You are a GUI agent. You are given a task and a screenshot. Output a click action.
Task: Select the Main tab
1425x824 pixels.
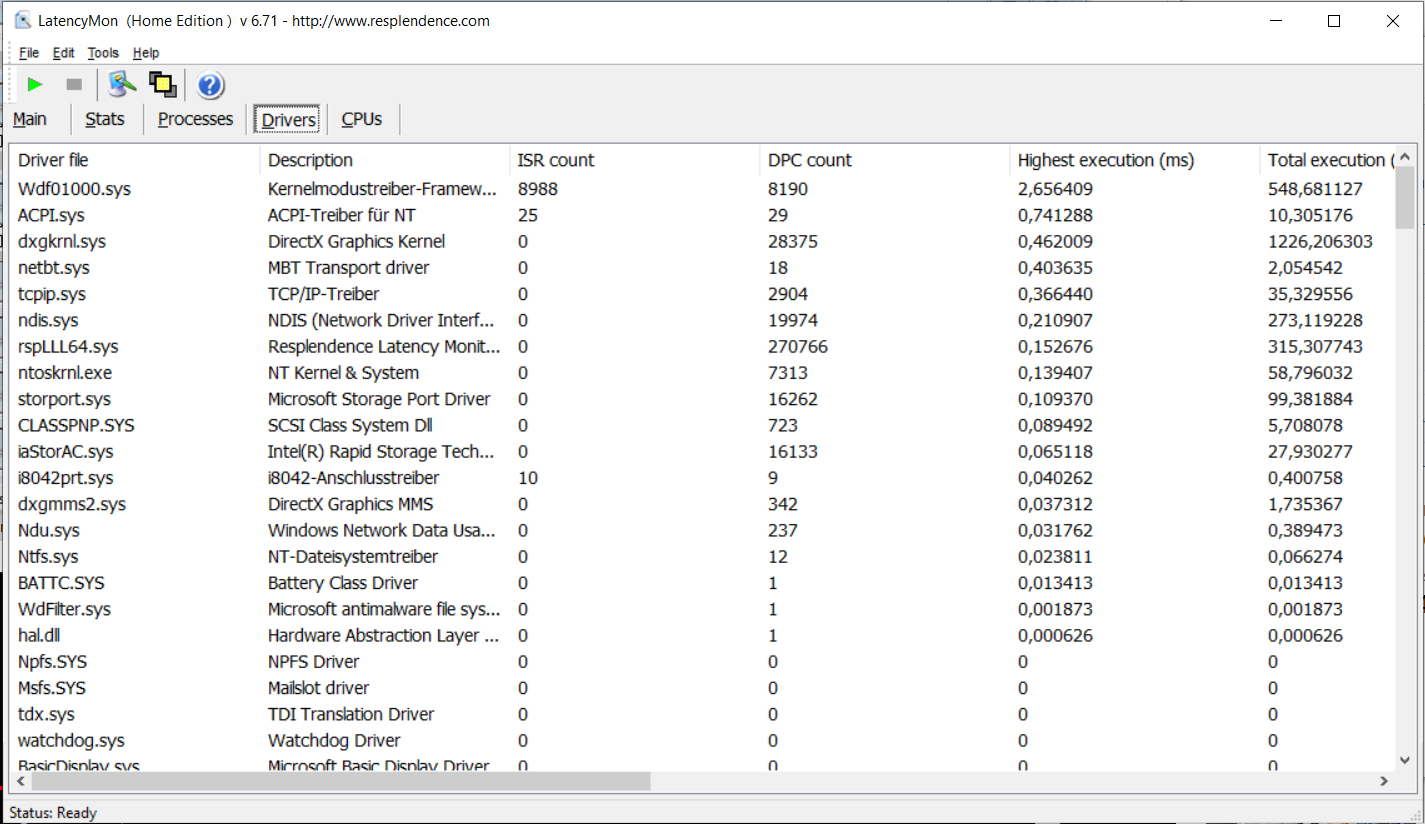(30, 119)
